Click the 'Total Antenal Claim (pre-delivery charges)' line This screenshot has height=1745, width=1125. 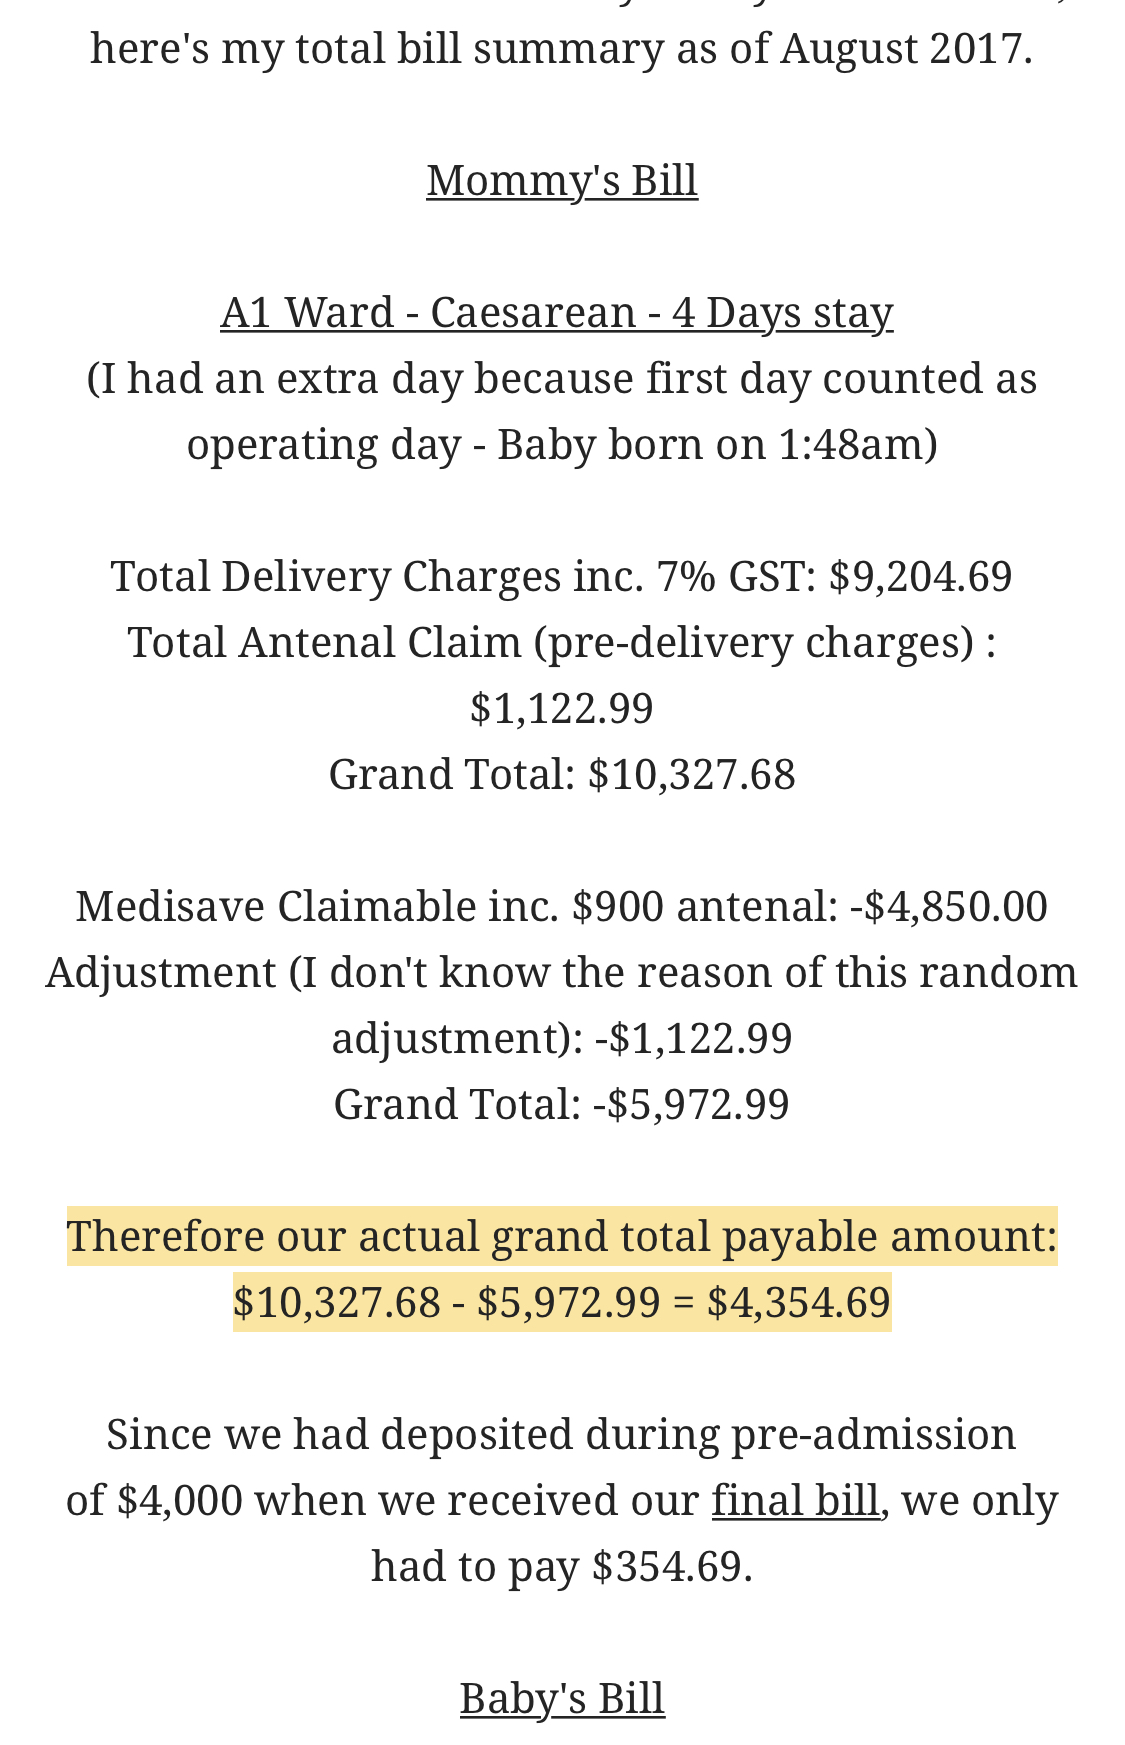click(x=562, y=643)
